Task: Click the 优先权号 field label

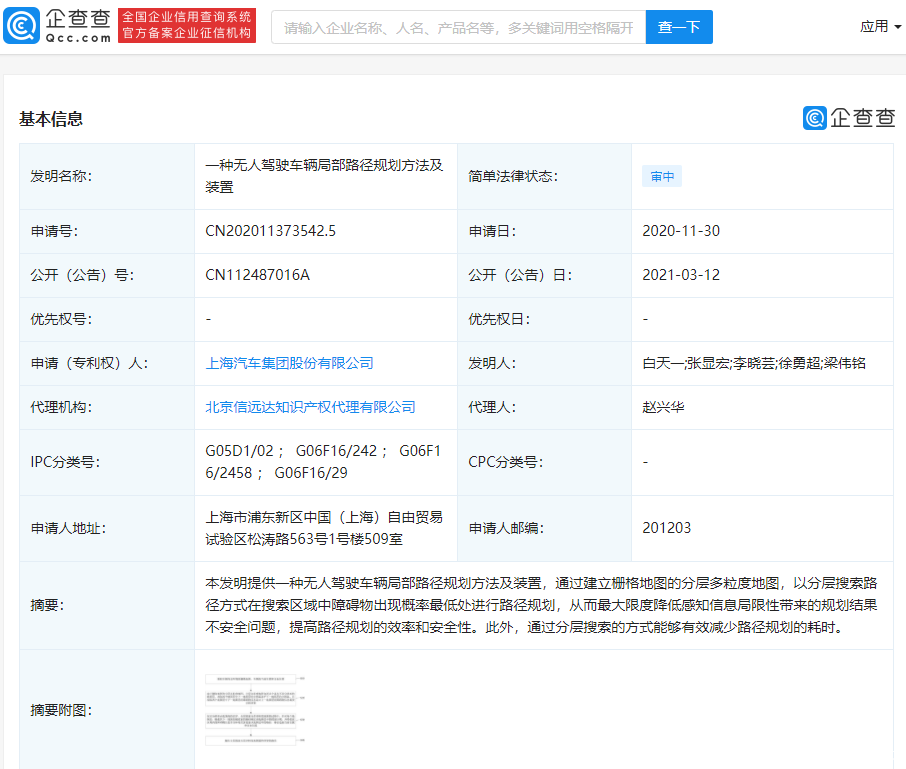Action: point(61,319)
